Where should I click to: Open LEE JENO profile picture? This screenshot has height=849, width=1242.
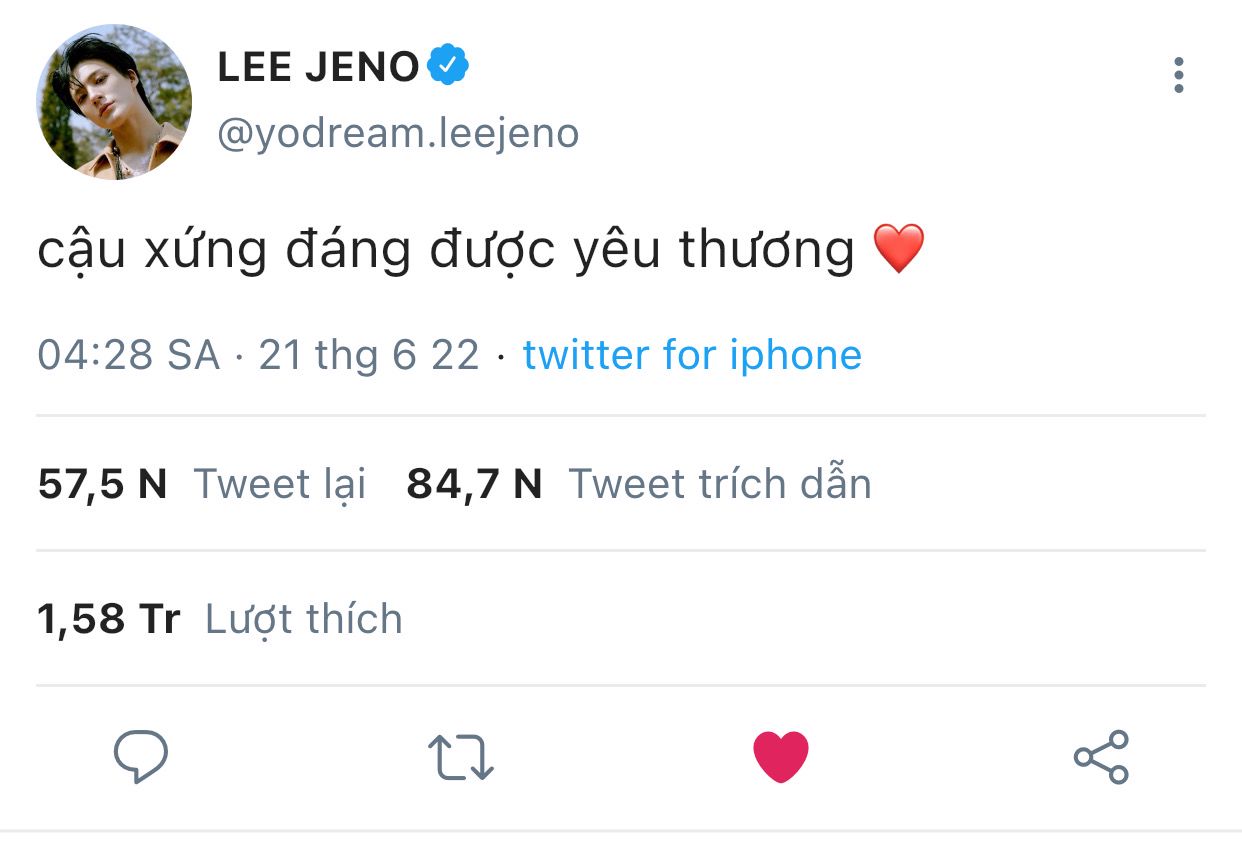pos(114,102)
